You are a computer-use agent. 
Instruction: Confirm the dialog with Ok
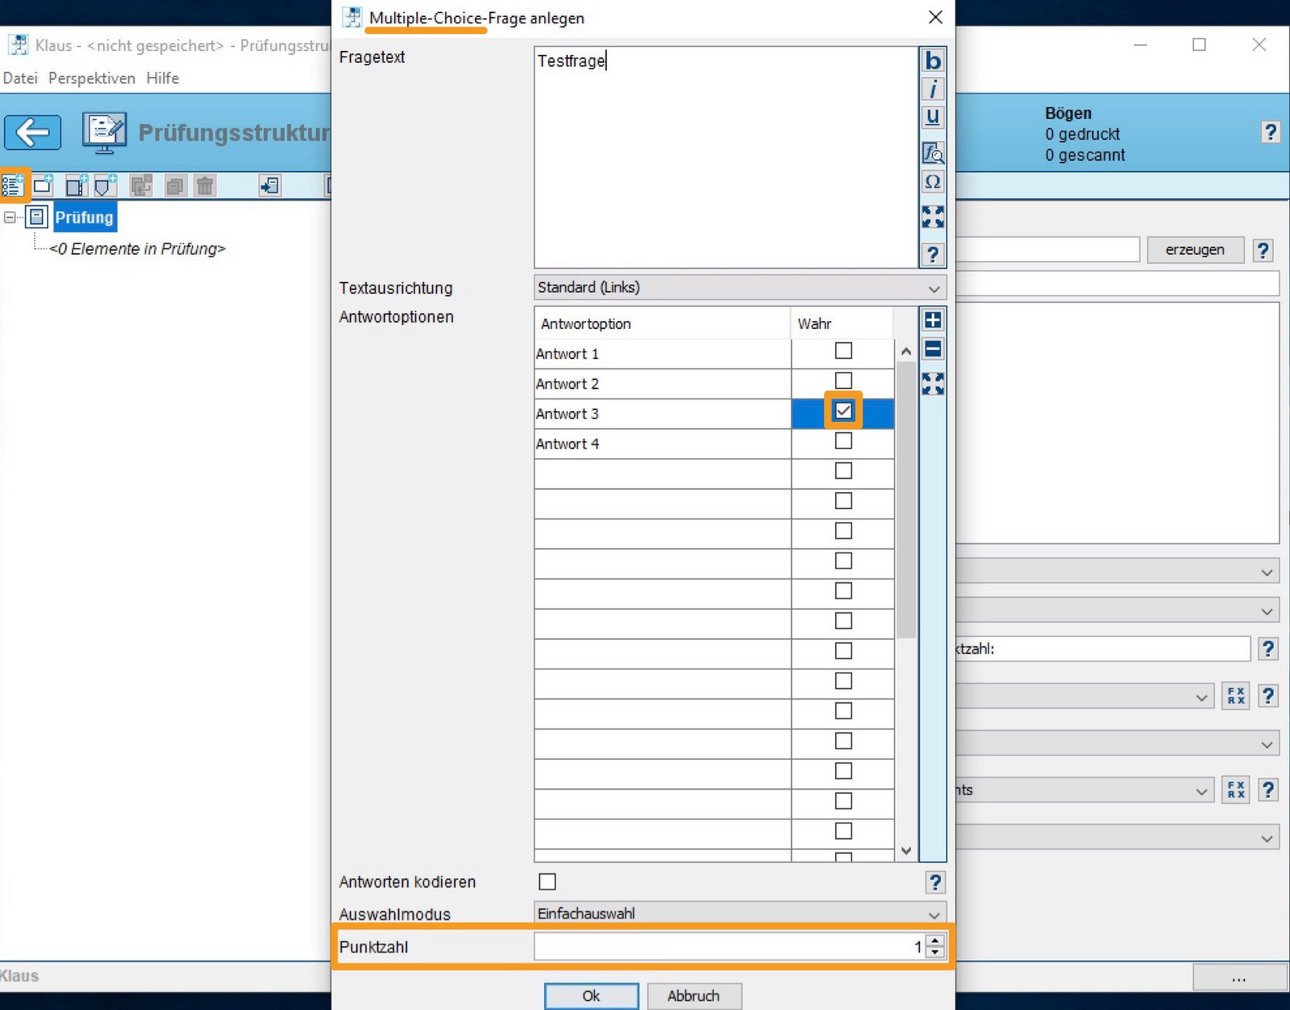pos(591,996)
